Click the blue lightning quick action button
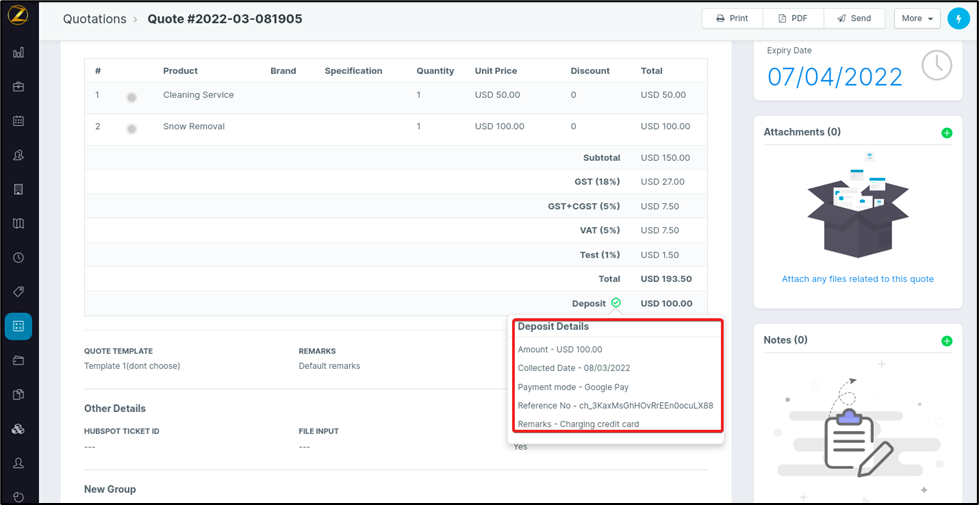The image size is (979, 505). tap(958, 18)
